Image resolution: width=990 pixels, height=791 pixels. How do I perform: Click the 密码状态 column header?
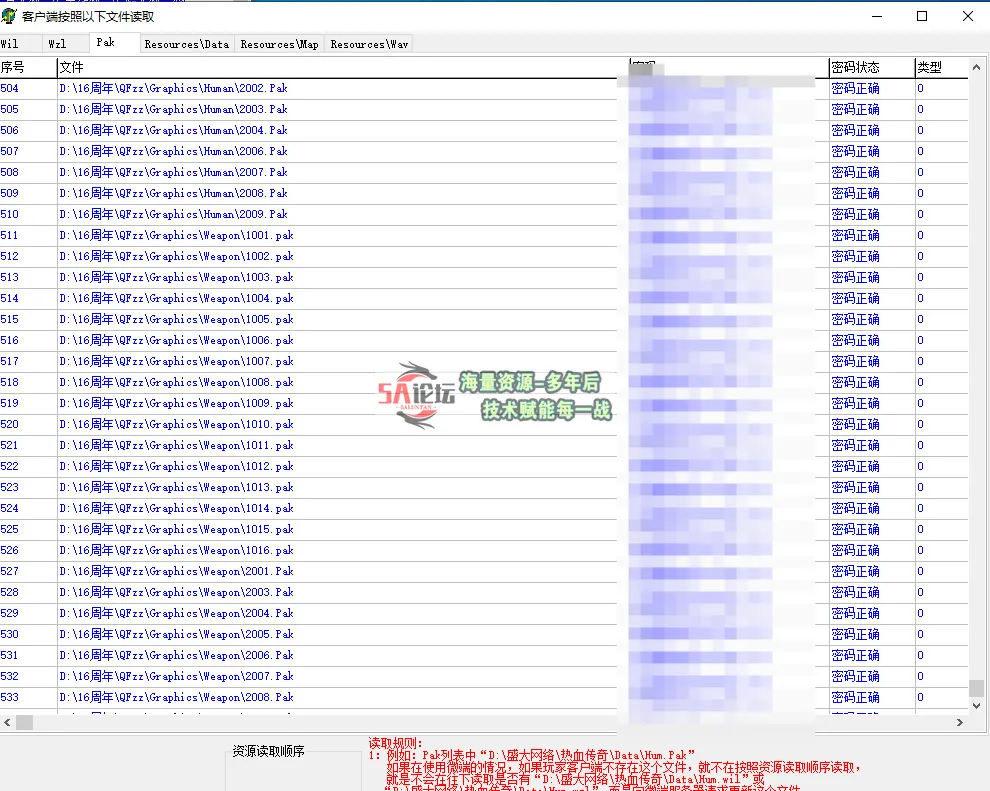click(x=872, y=68)
